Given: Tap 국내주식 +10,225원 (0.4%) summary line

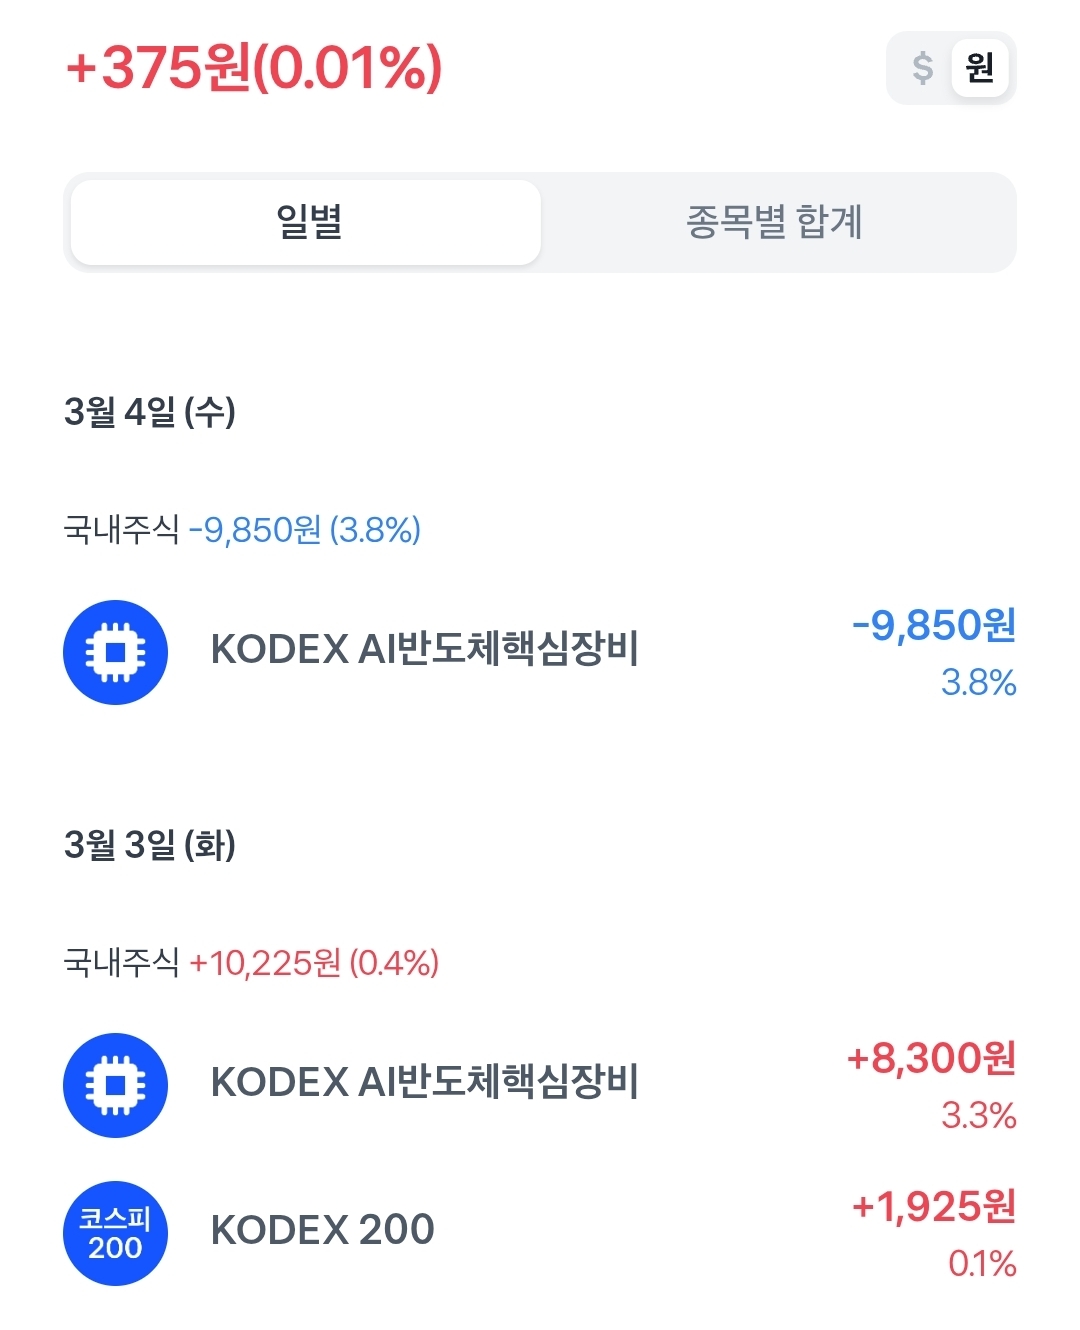Looking at the screenshot, I should 251,963.
